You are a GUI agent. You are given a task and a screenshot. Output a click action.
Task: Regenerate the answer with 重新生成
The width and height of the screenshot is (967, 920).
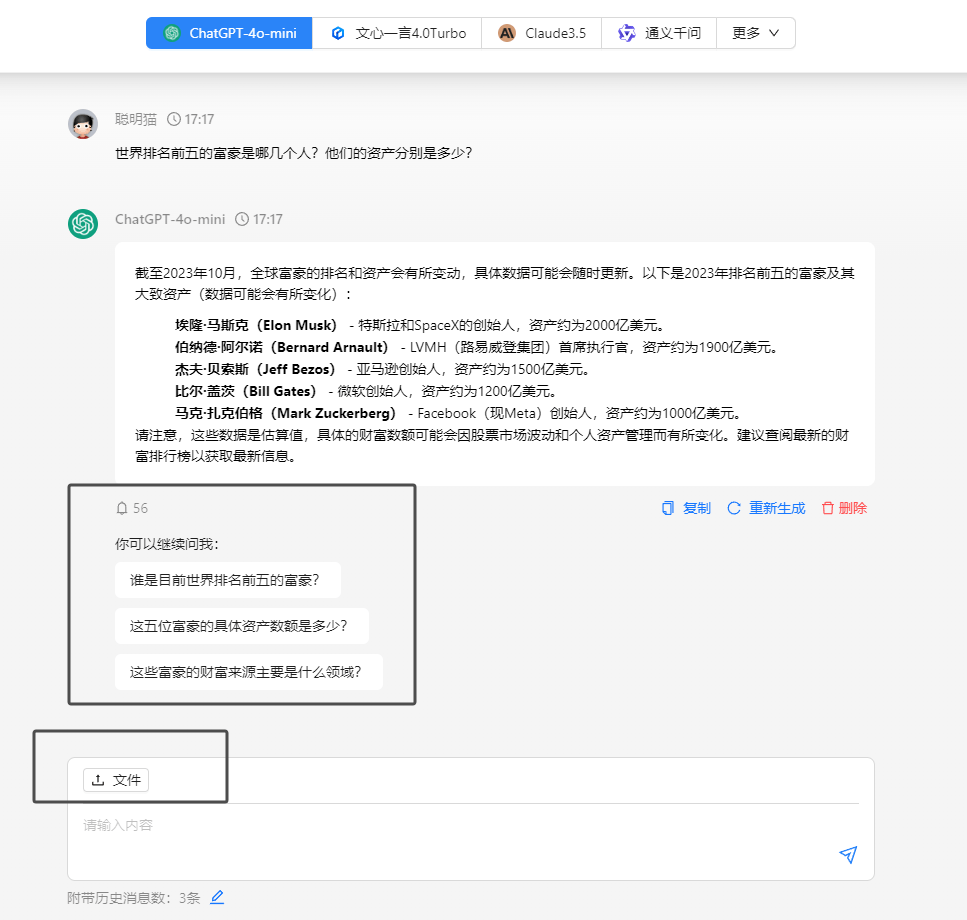(766, 508)
